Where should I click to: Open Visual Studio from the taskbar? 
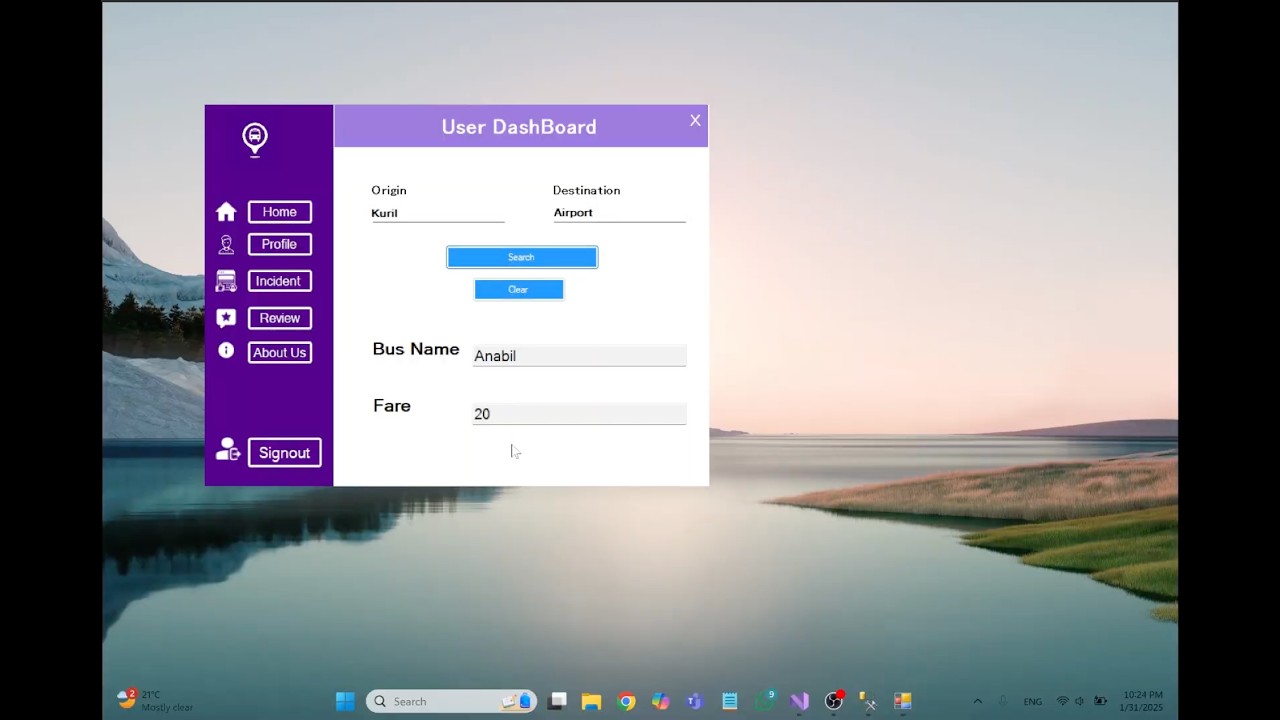pyautogui.click(x=799, y=701)
